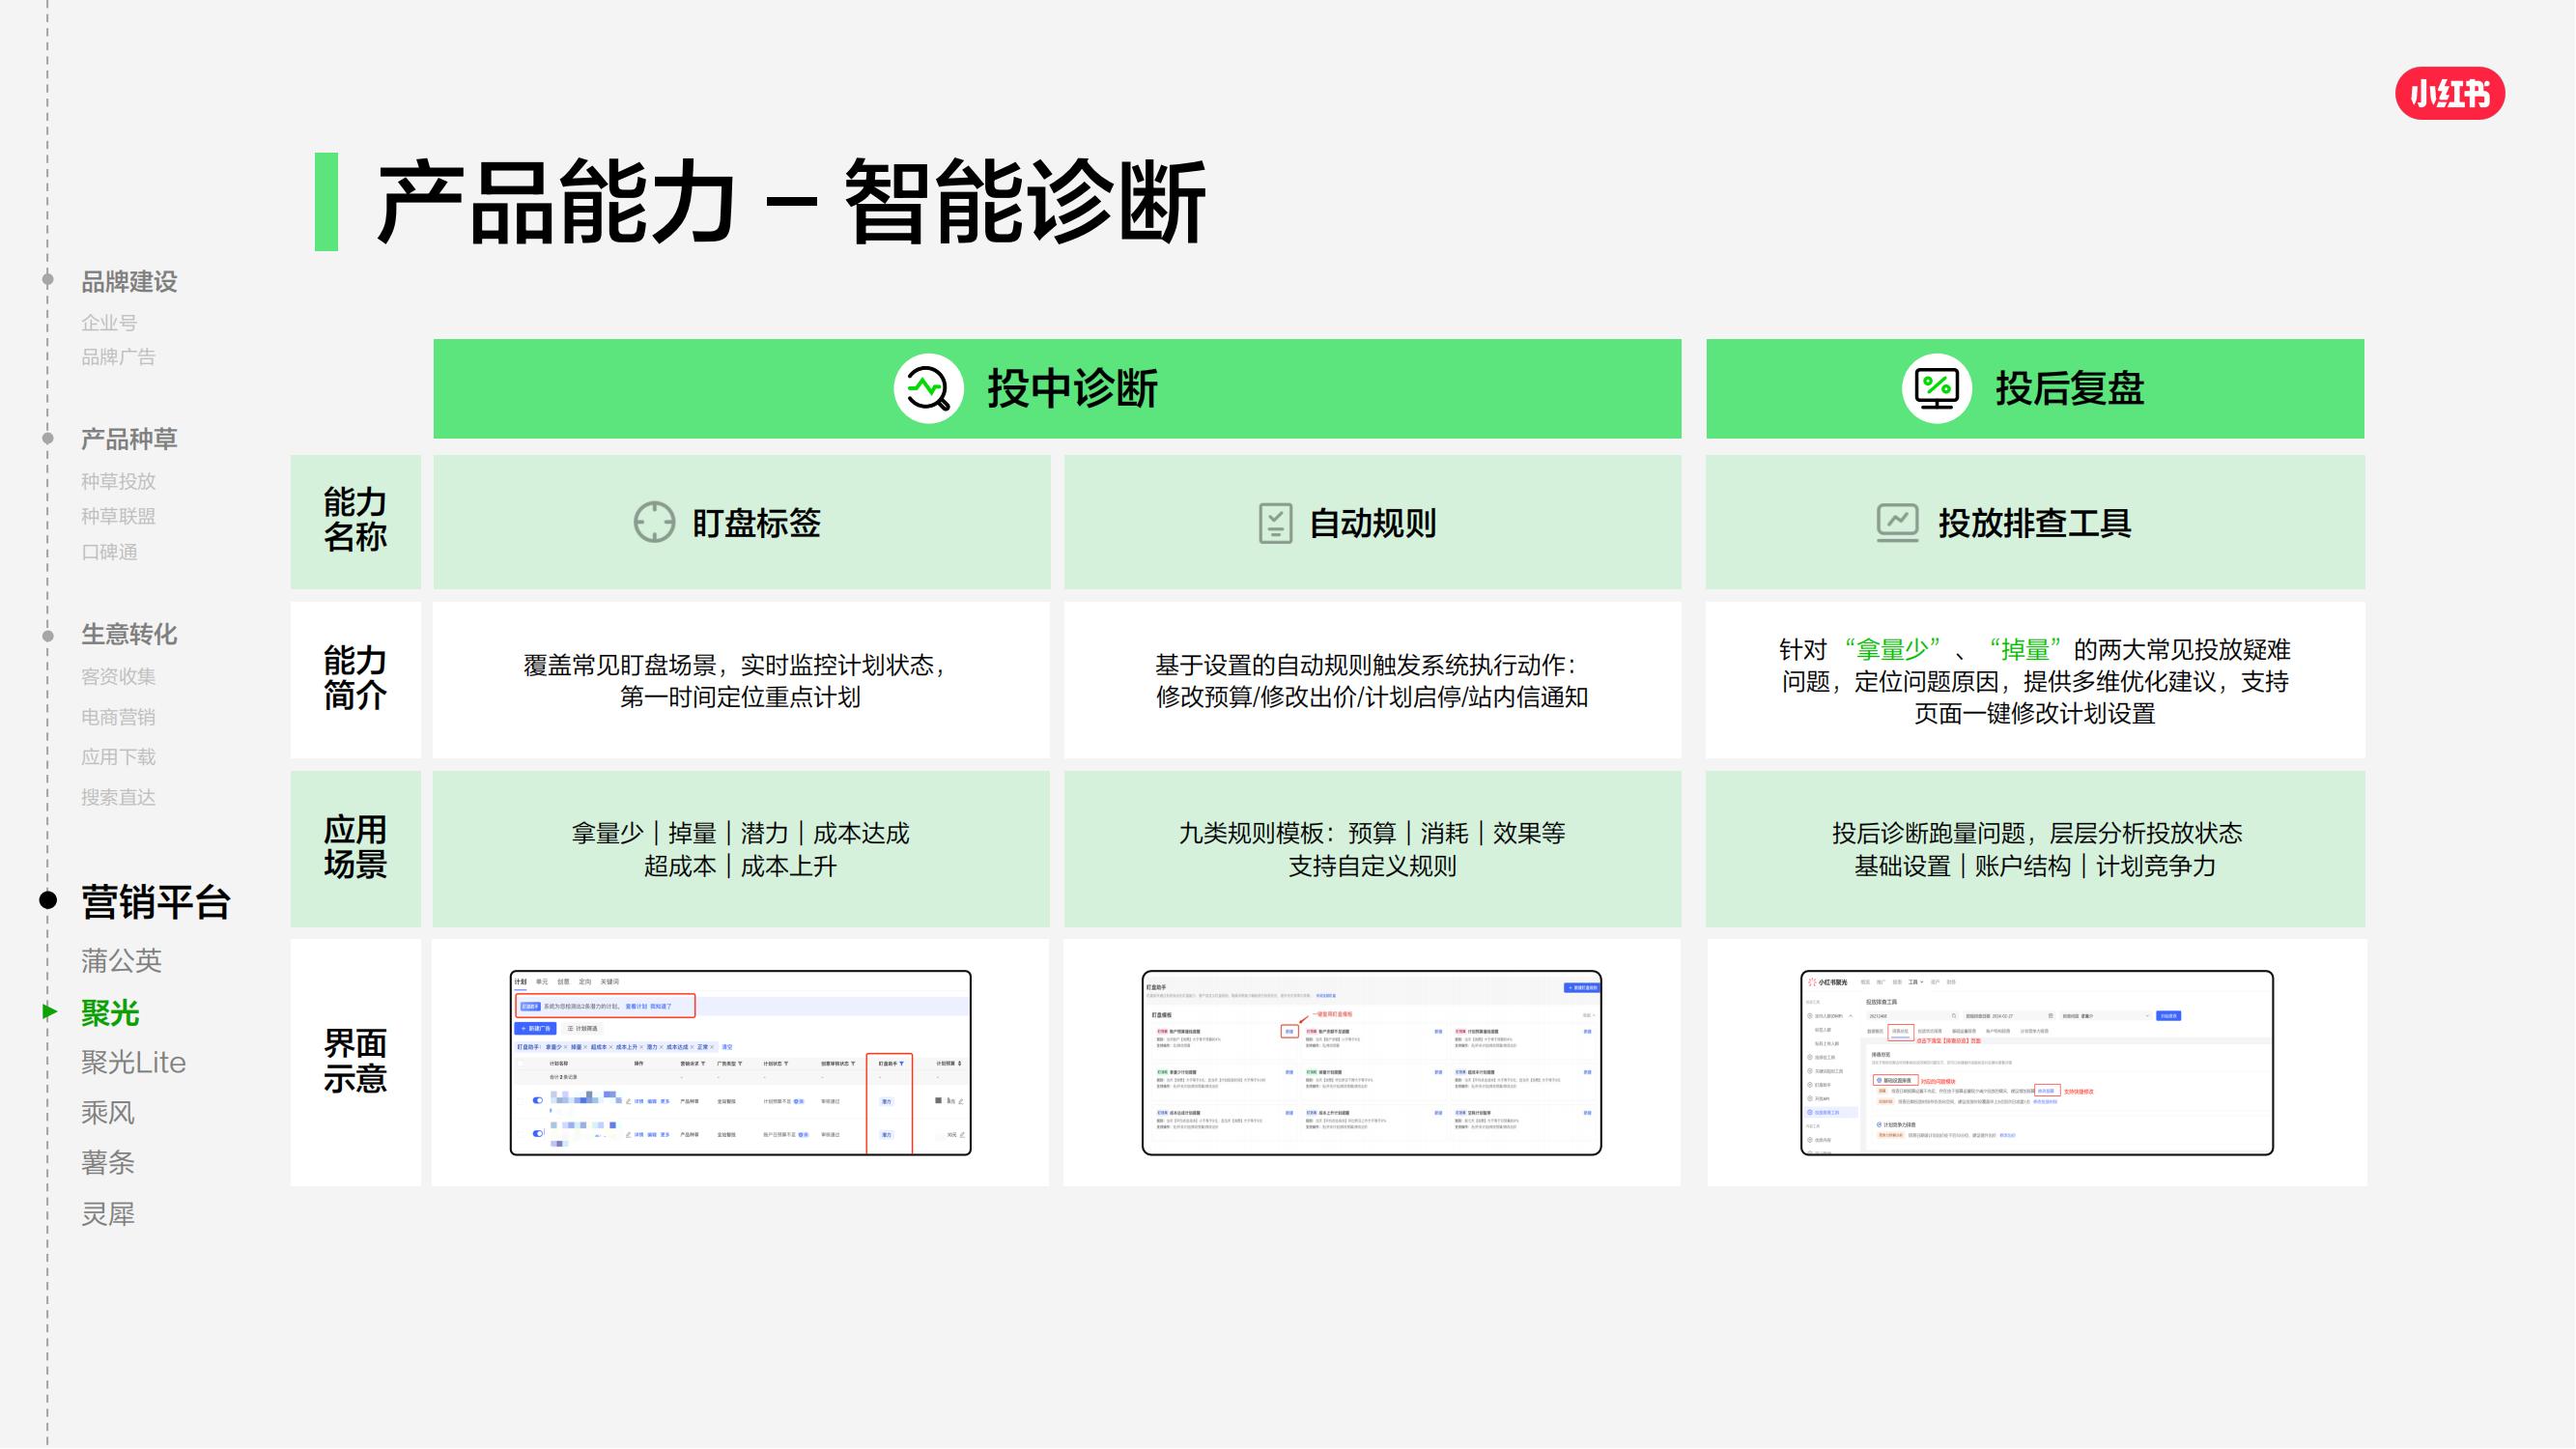The width and height of the screenshot is (2576, 1449).
Task: Click the 小红书 red logo badge
Action: click(2449, 93)
